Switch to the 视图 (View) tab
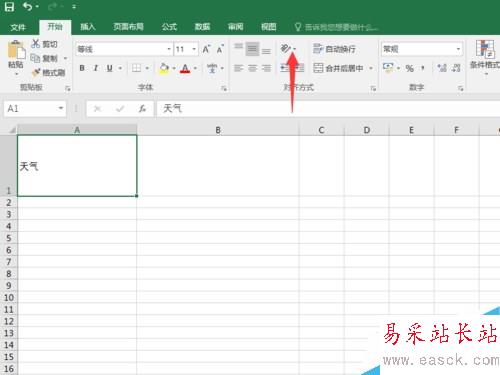The image size is (500, 375). click(268, 27)
